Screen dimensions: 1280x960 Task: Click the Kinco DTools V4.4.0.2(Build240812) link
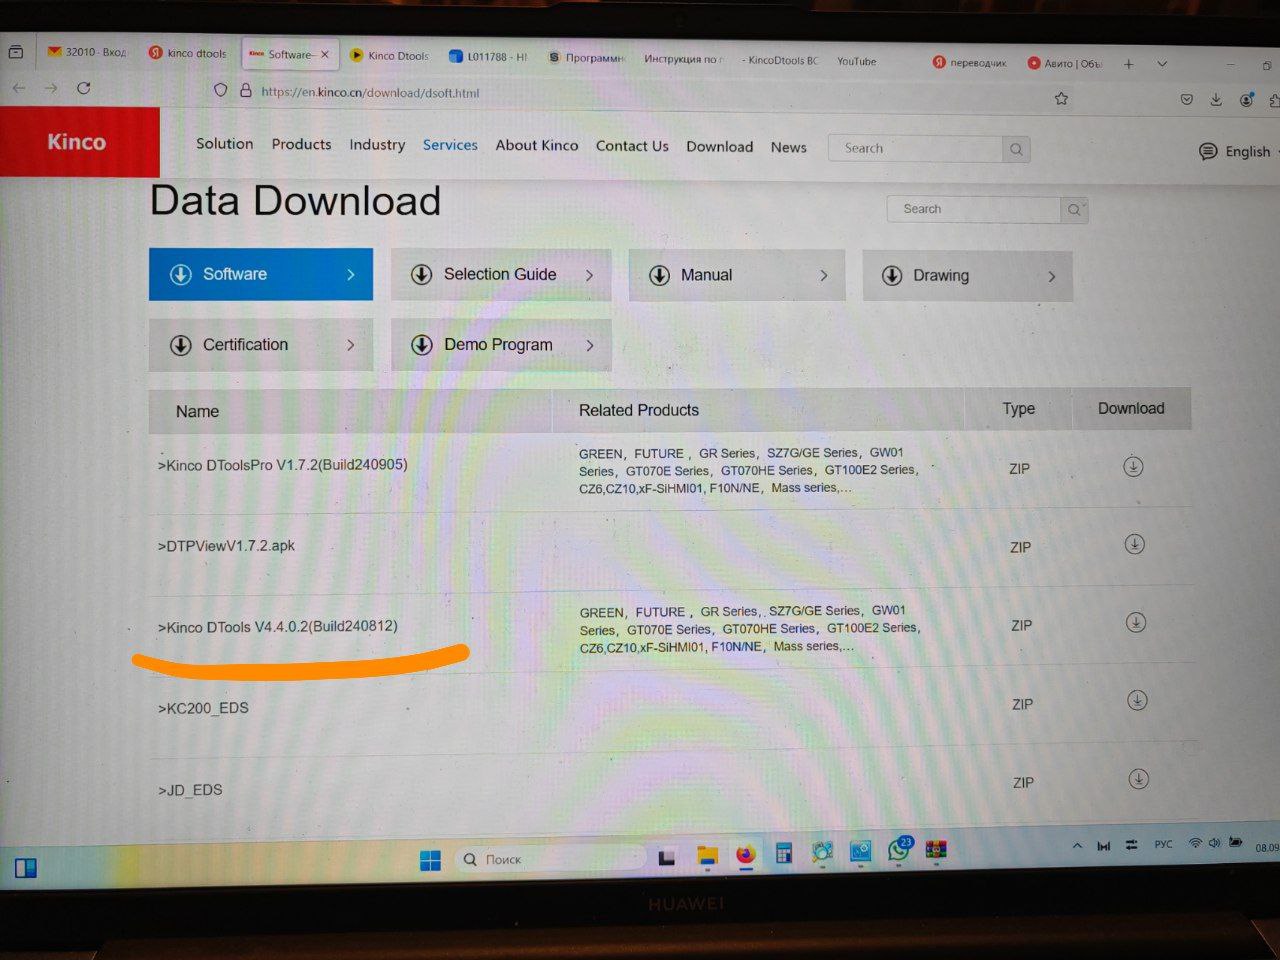pyautogui.click(x=277, y=627)
